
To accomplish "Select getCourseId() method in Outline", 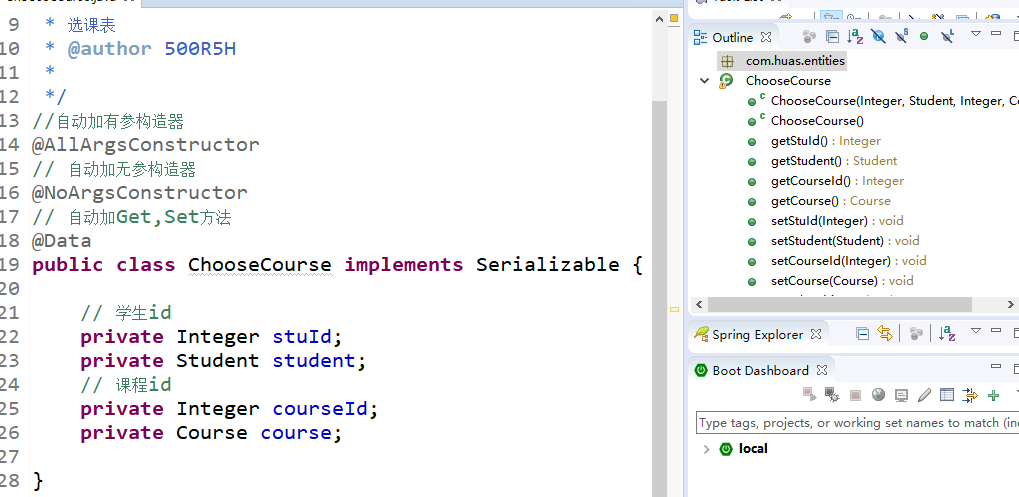I will 837,181.
